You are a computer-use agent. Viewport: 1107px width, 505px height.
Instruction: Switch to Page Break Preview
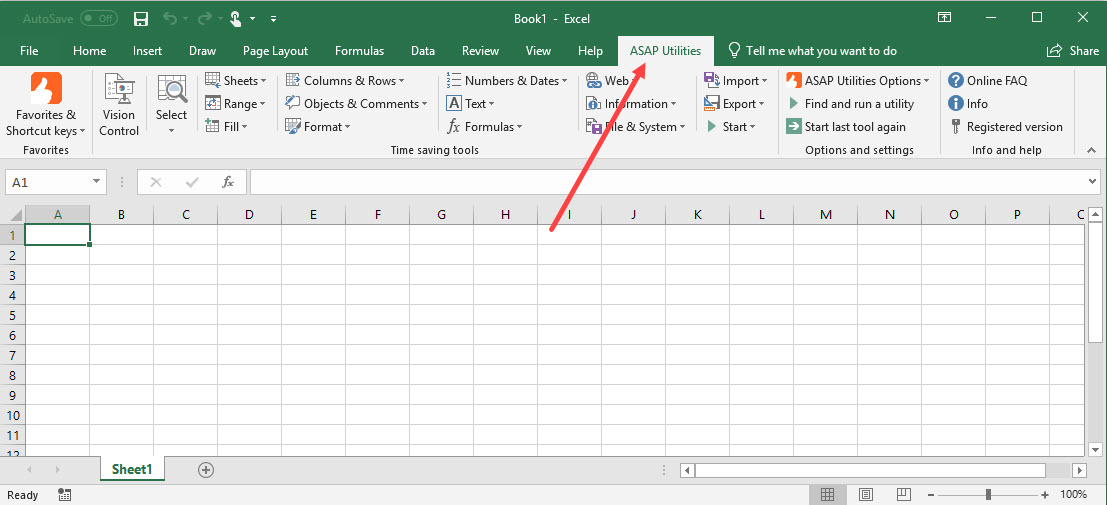point(904,494)
